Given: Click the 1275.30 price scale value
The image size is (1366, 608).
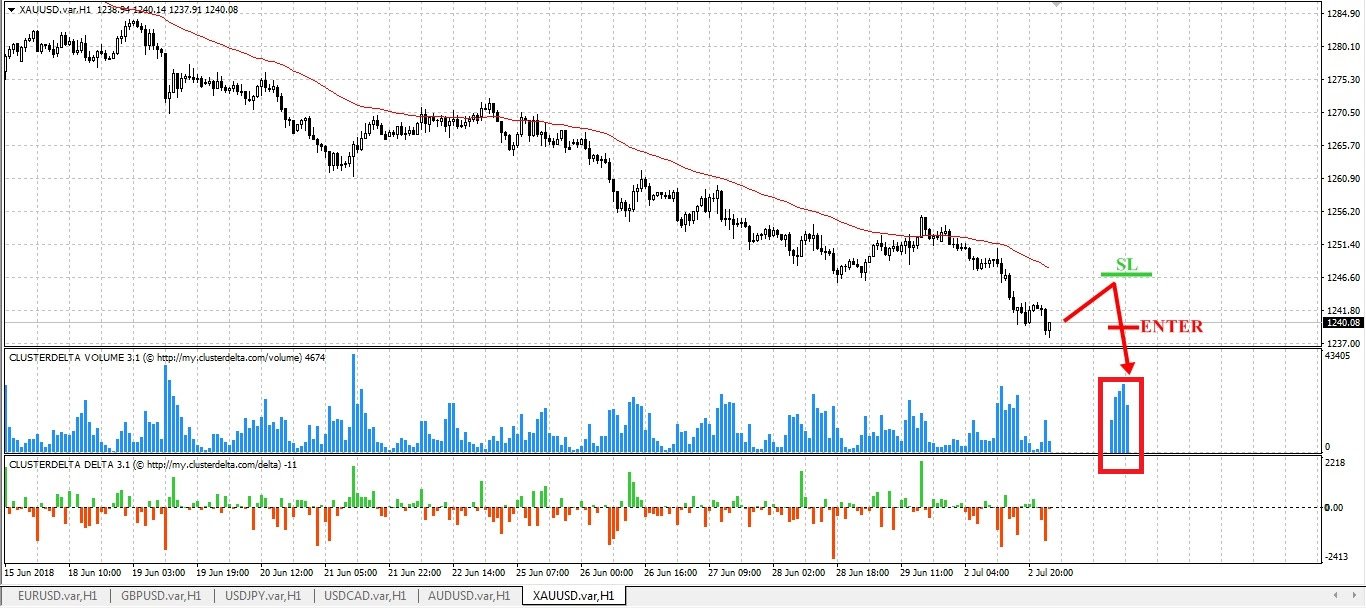Looking at the screenshot, I should 1341,80.
